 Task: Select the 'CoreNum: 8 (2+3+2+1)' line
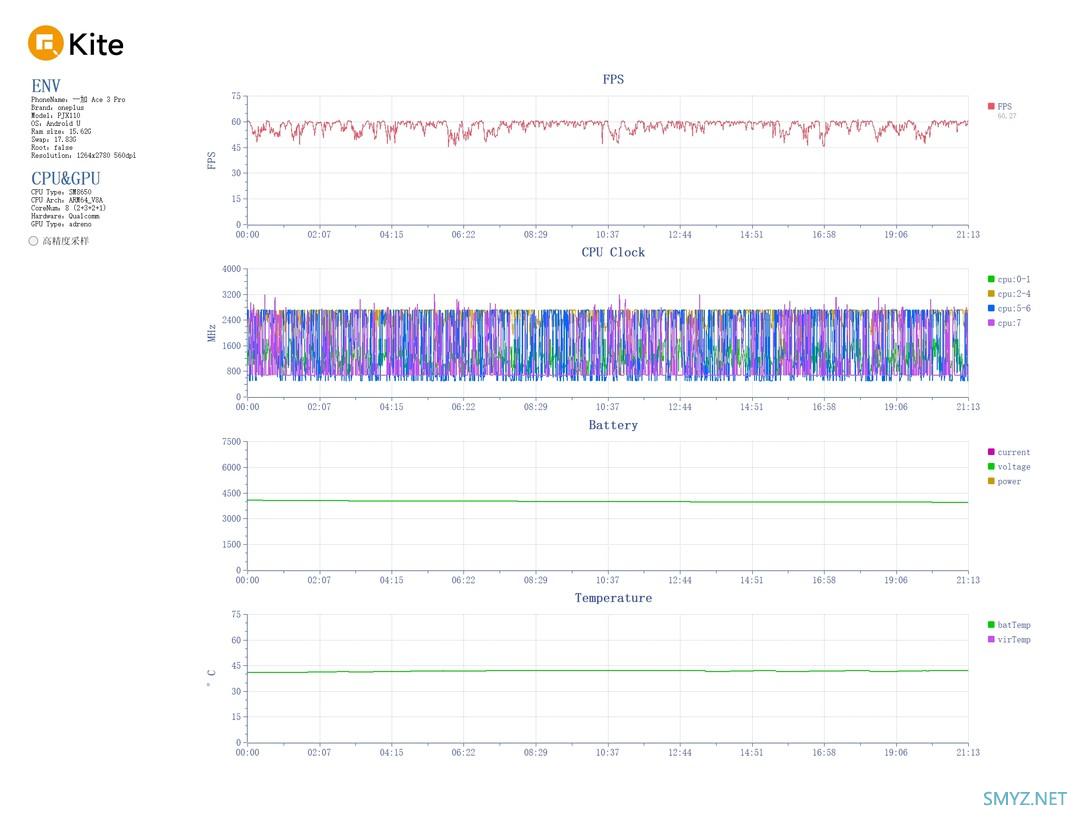click(68, 208)
